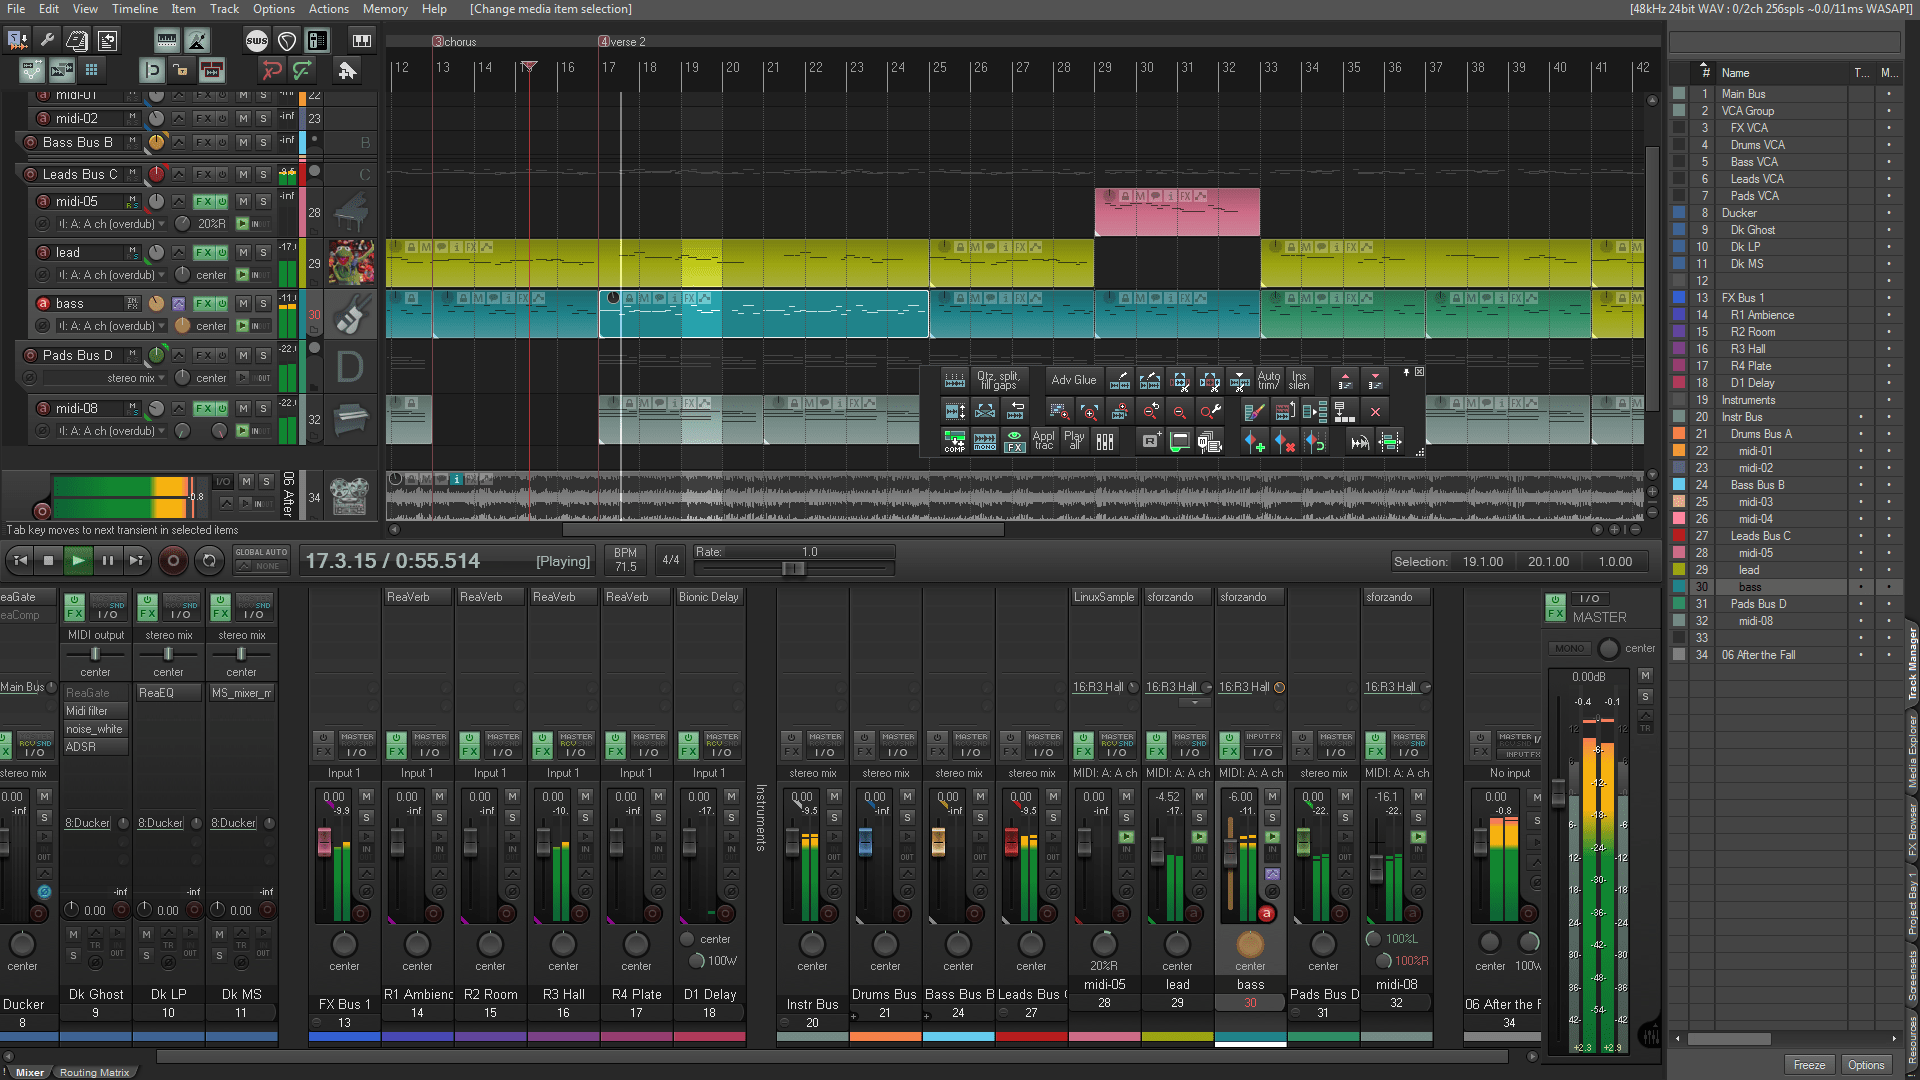The width and height of the screenshot is (1920, 1080).
Task: Toggle the repeat loop transport button
Action: coord(209,561)
